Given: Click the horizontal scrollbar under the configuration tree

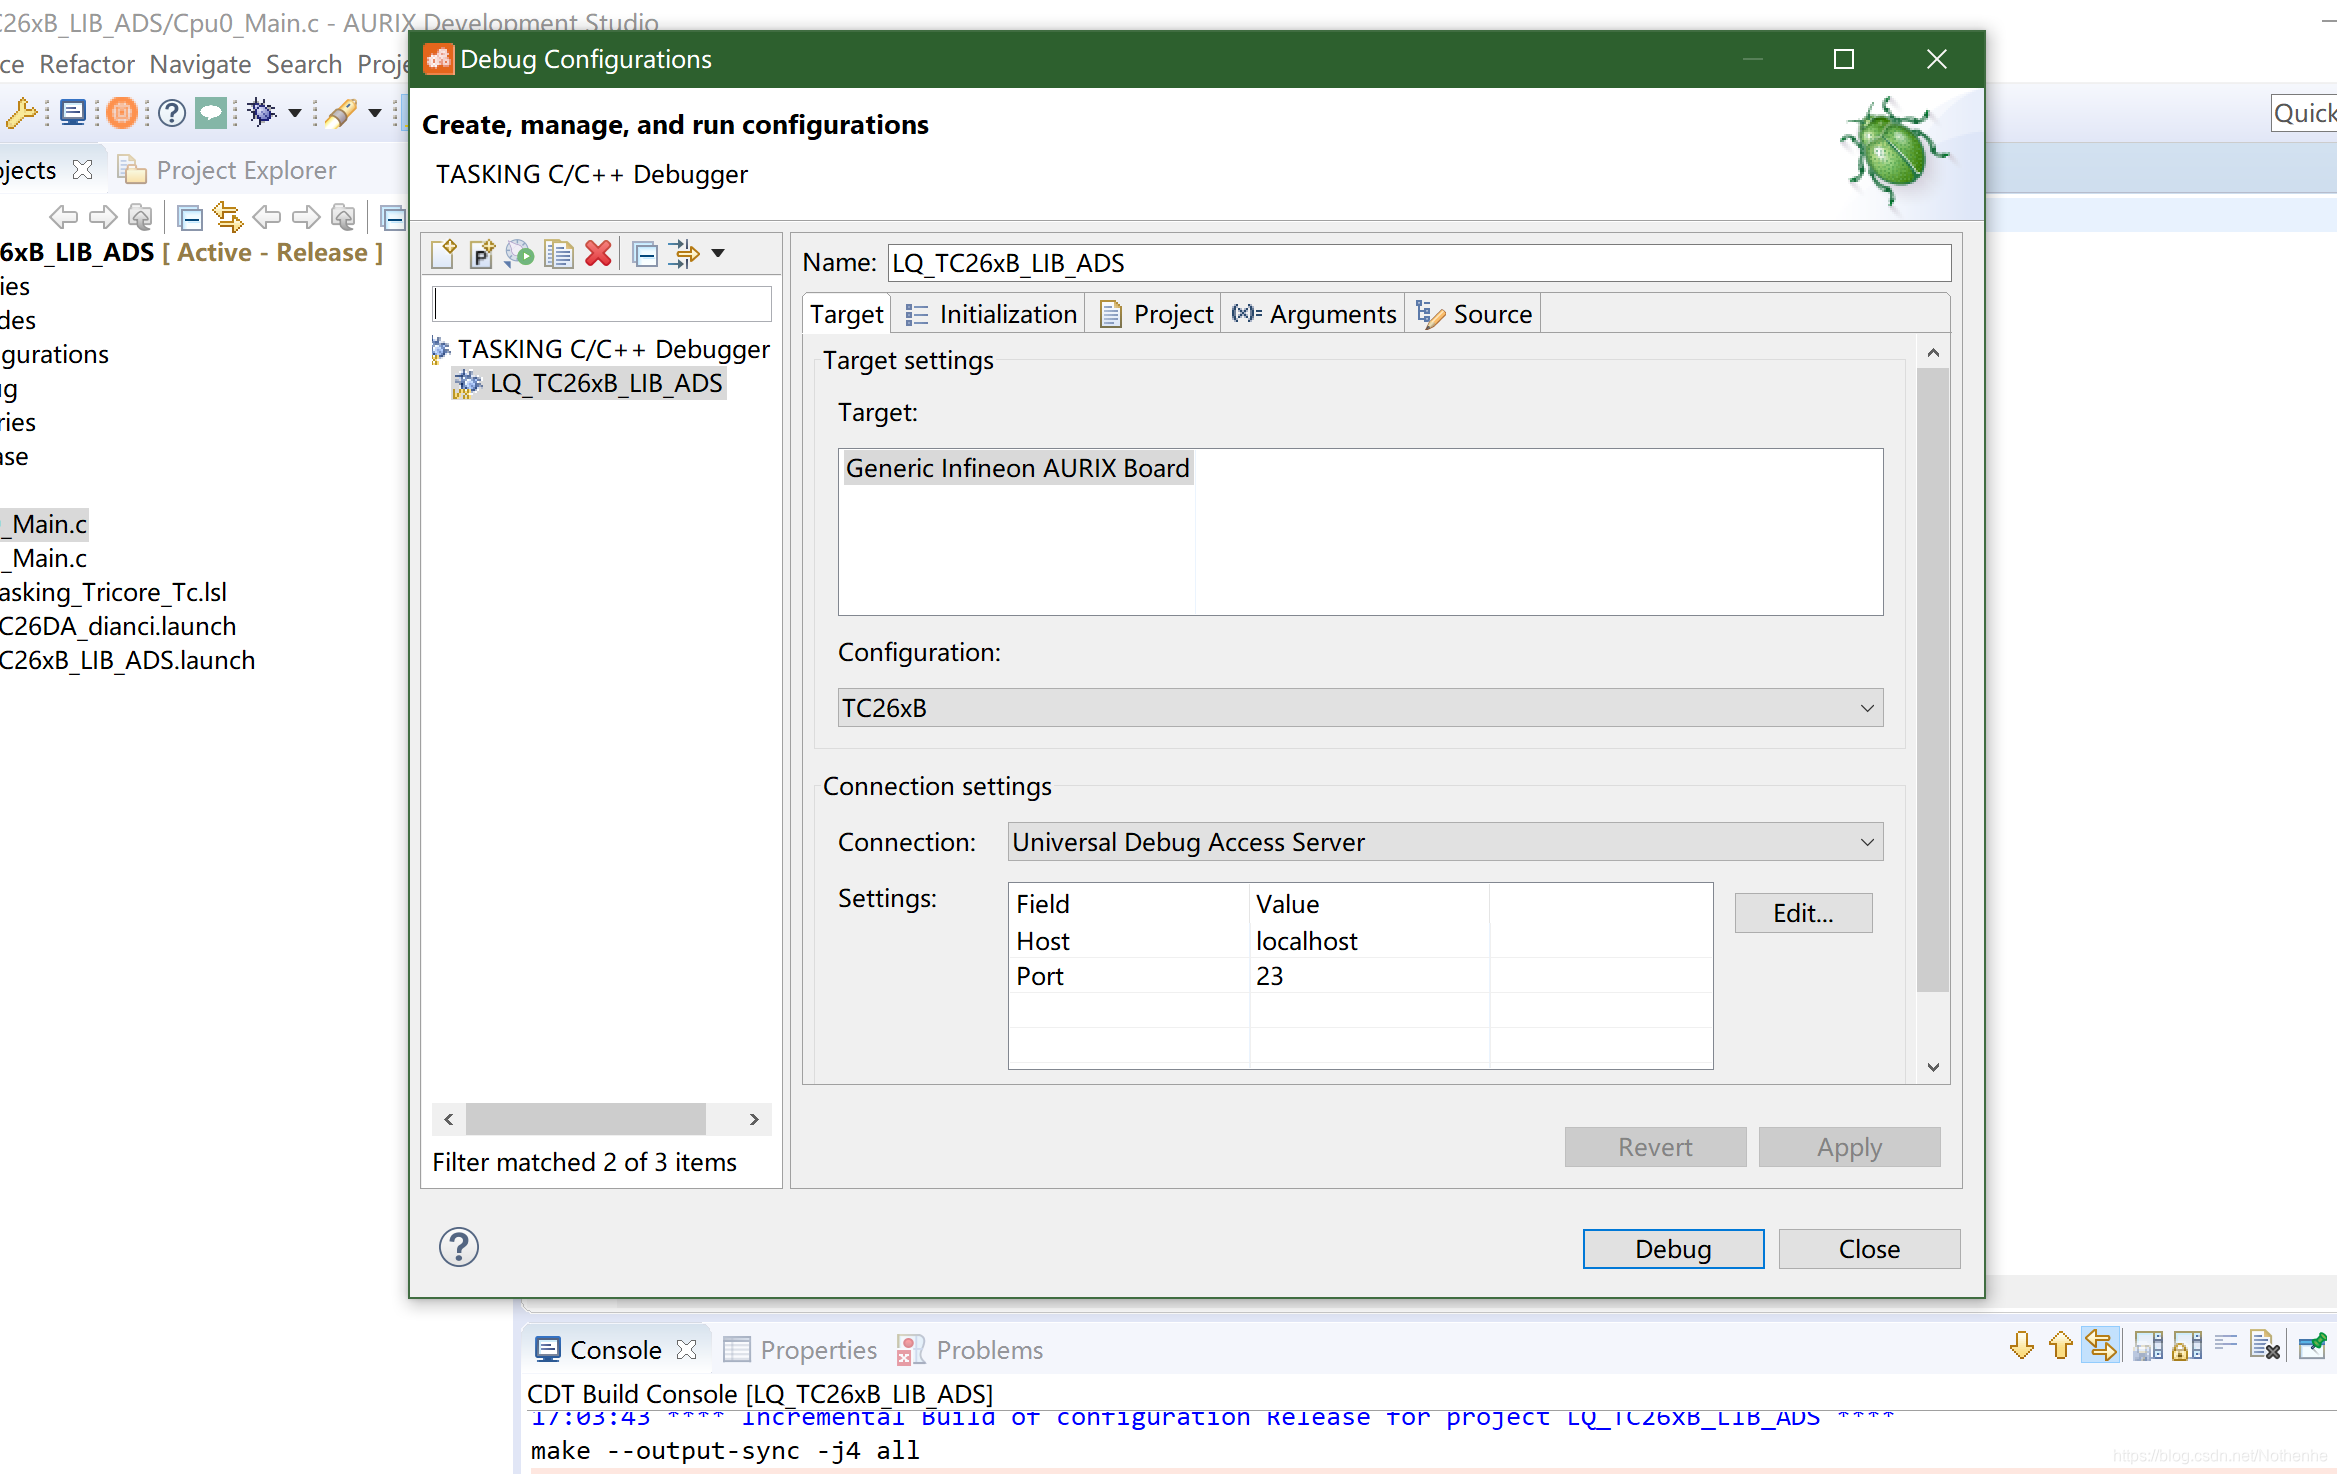Looking at the screenshot, I should [586, 1119].
